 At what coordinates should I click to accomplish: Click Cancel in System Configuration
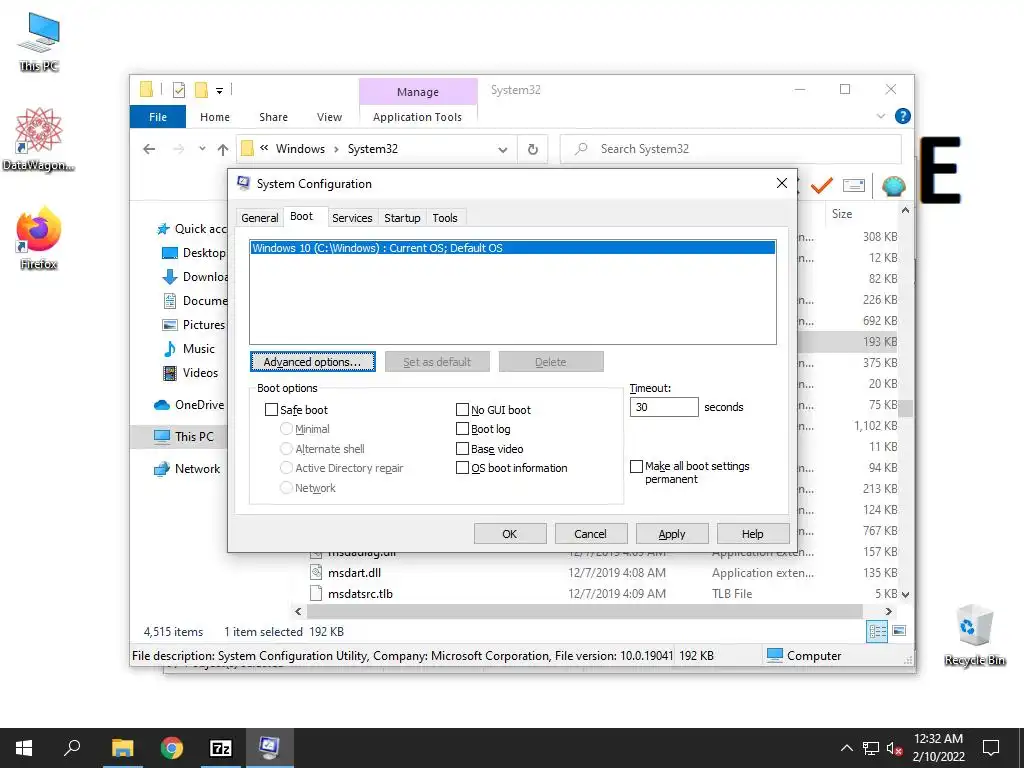(591, 534)
